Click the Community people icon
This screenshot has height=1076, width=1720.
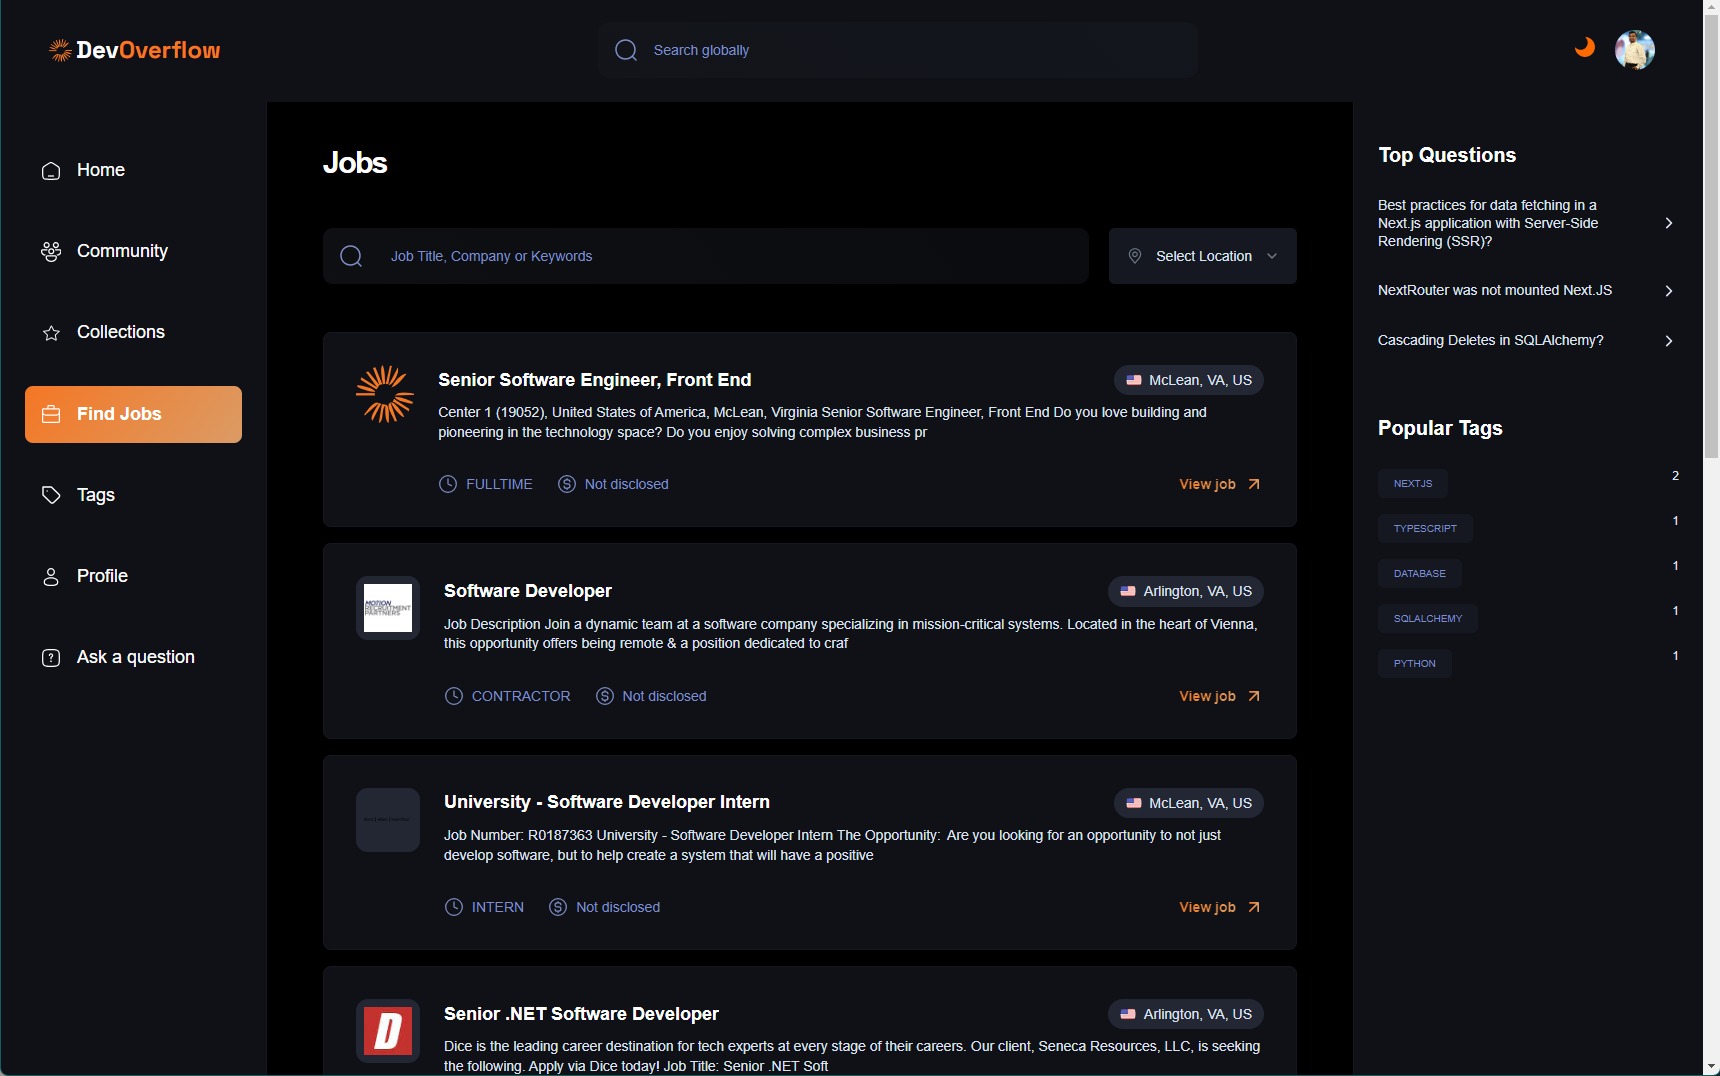point(51,251)
